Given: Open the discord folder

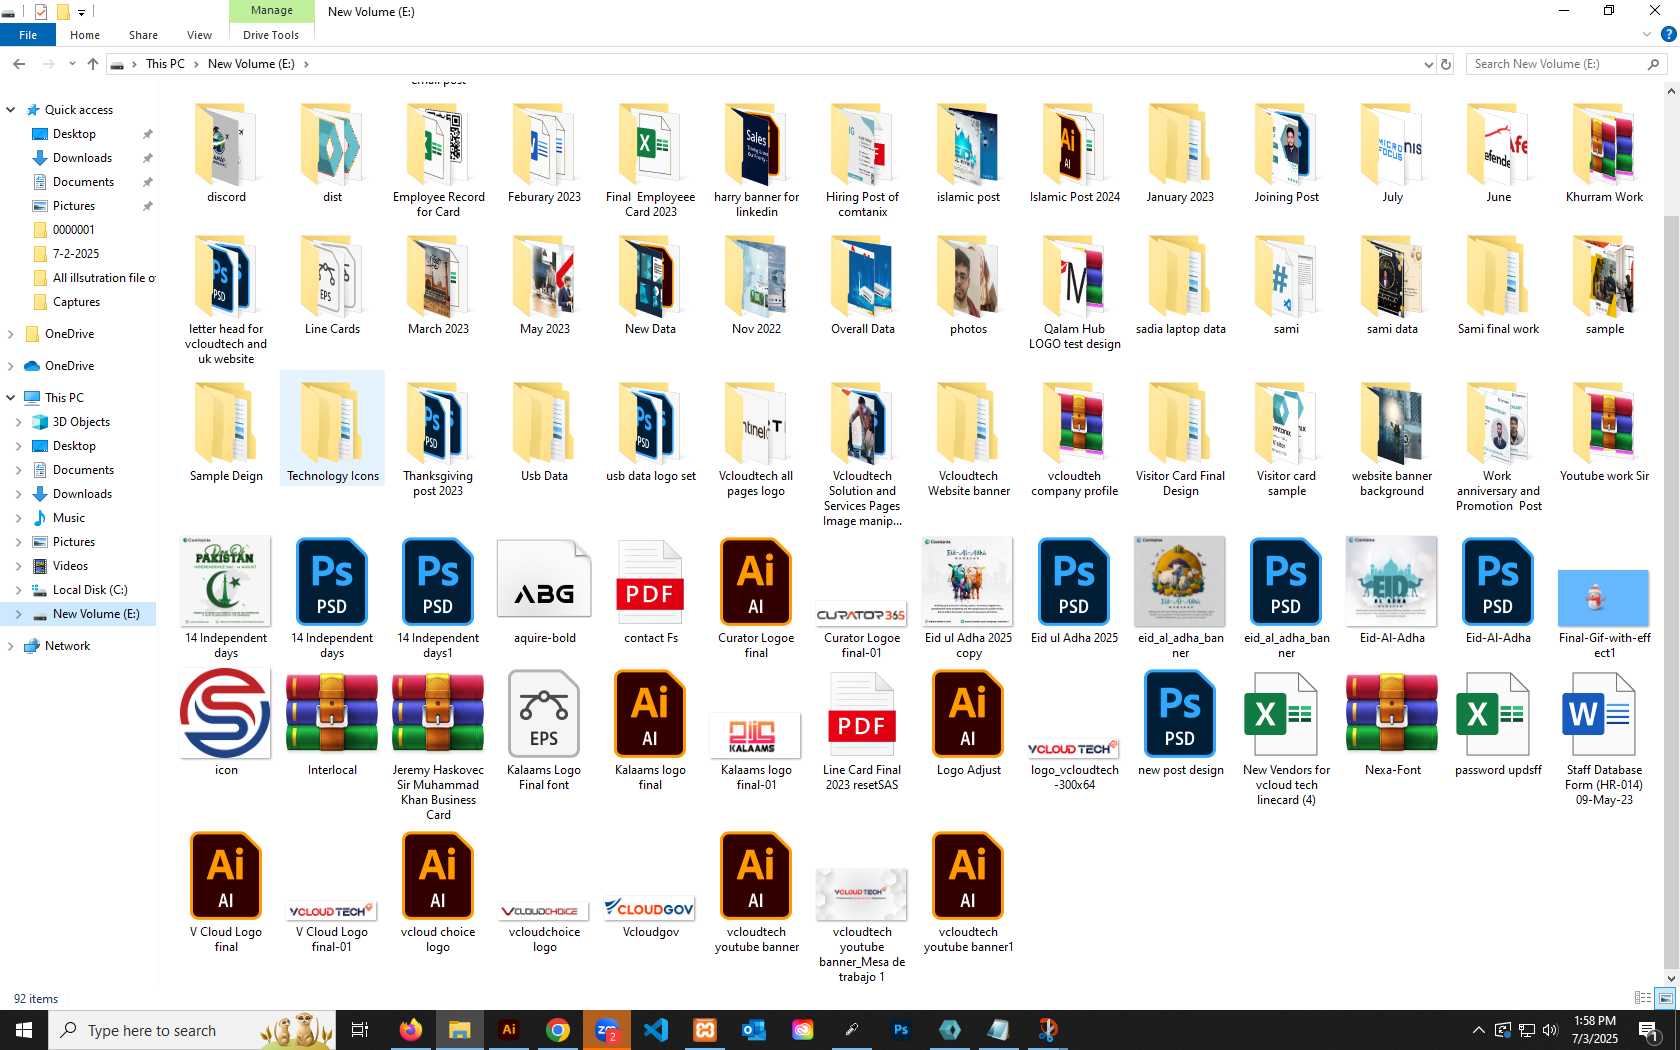Looking at the screenshot, I should (x=227, y=153).
